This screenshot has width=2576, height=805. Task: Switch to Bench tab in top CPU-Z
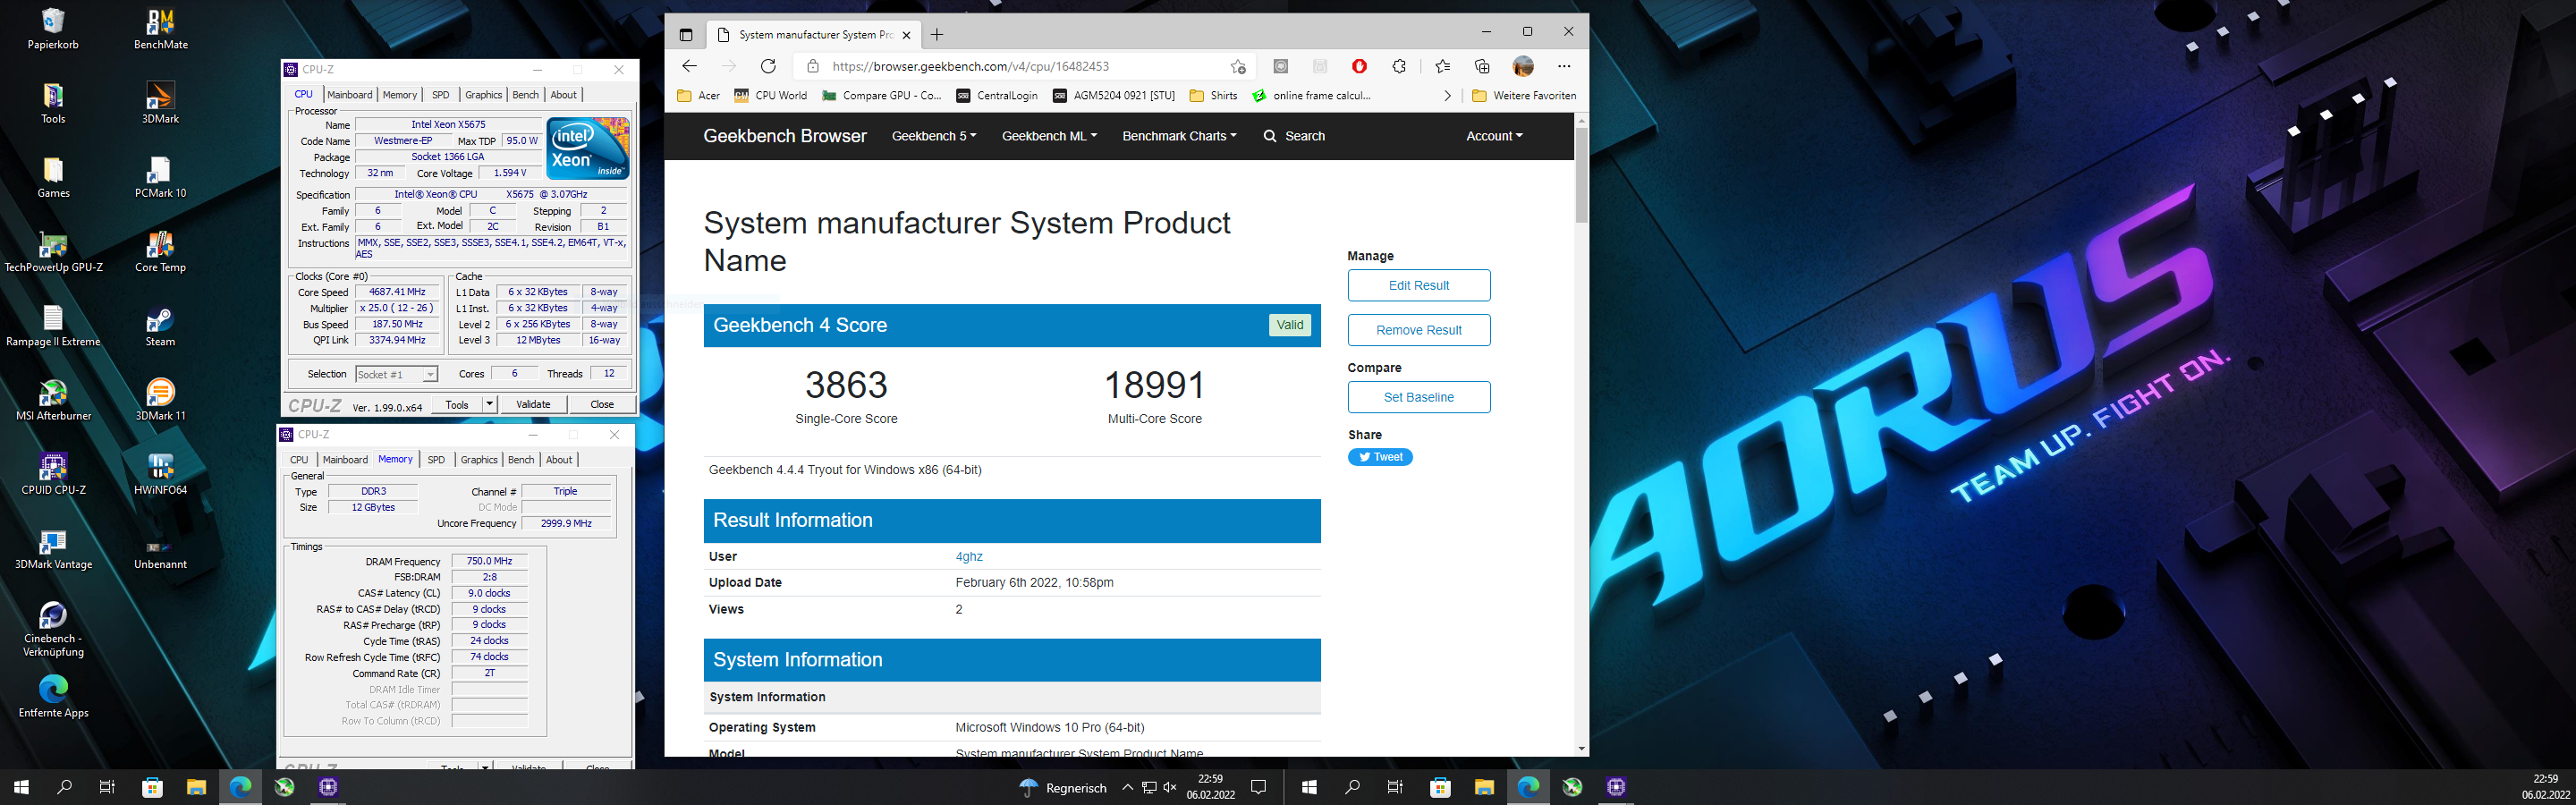[525, 95]
